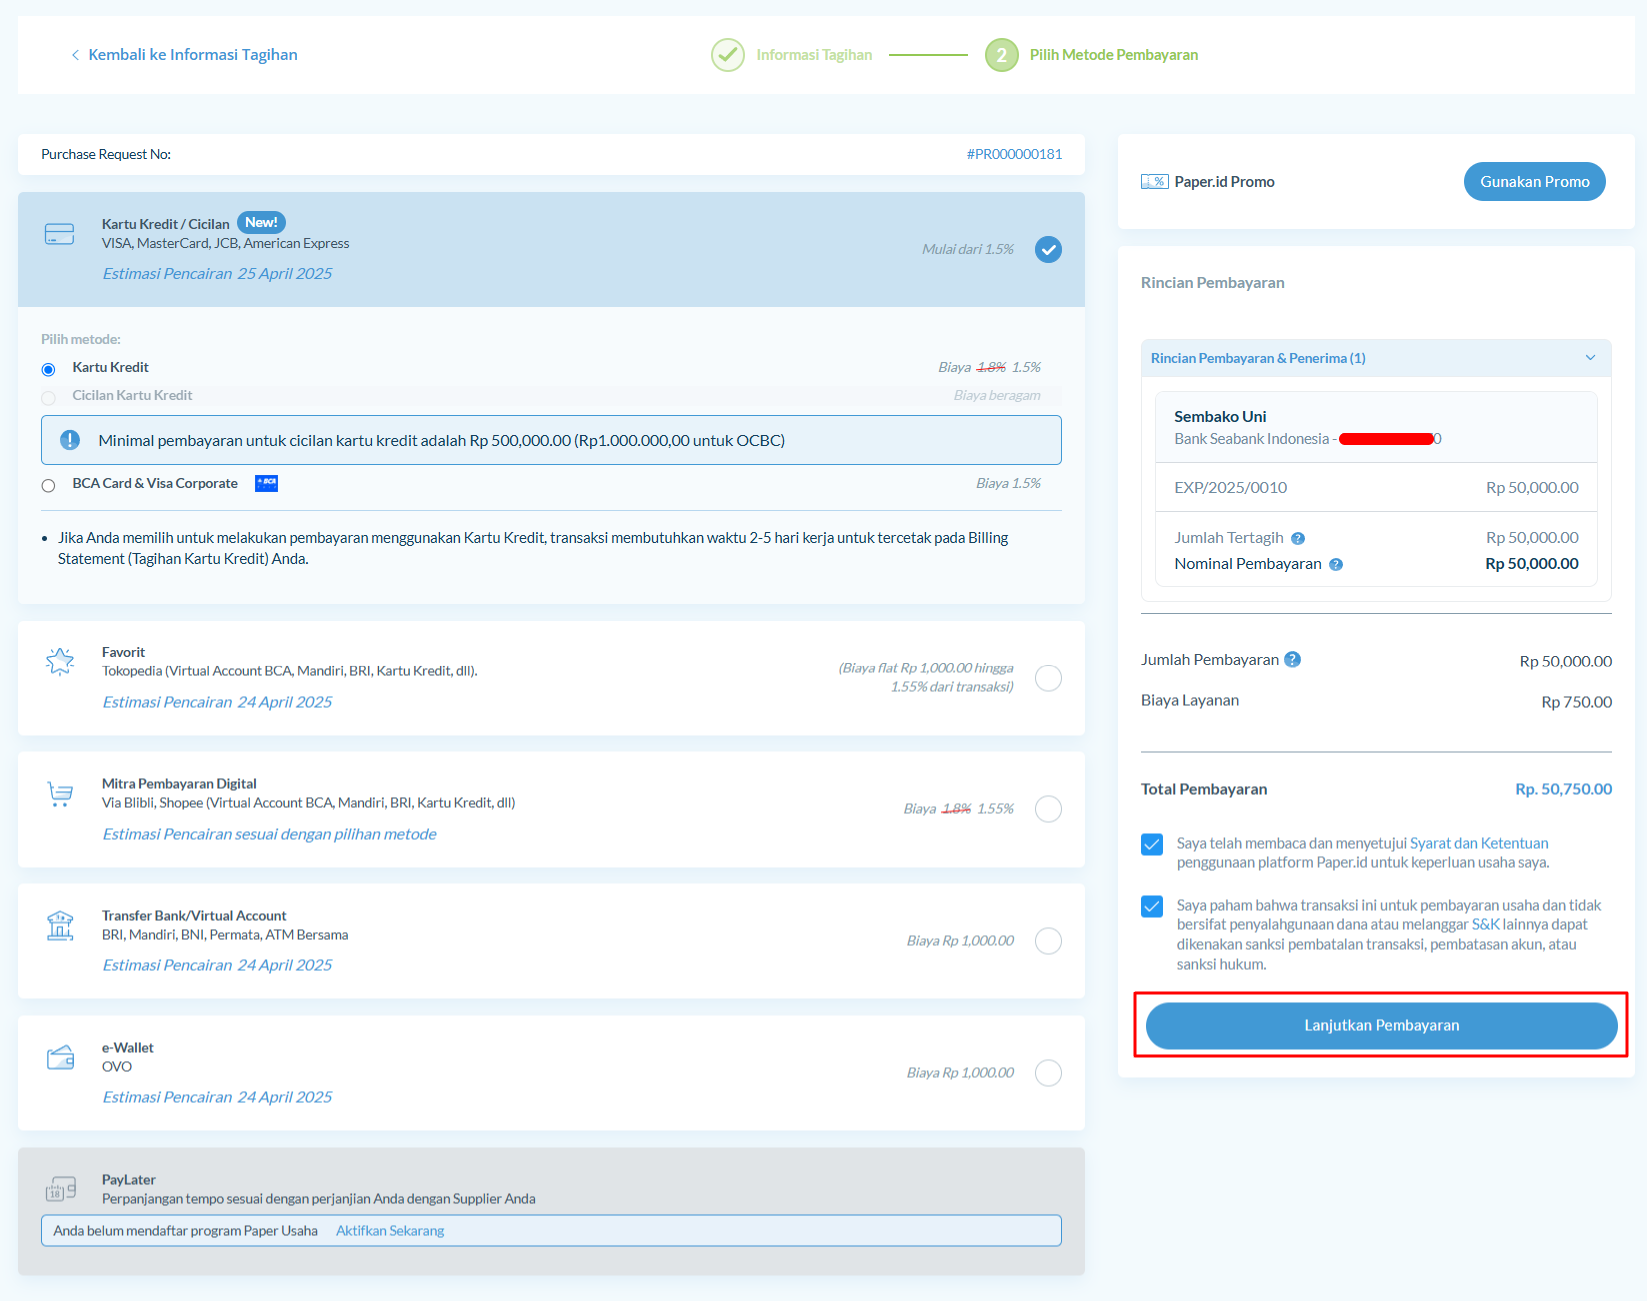Click the calendar icon for PayLater
This screenshot has width=1647, height=1301.
[x=60, y=1189]
